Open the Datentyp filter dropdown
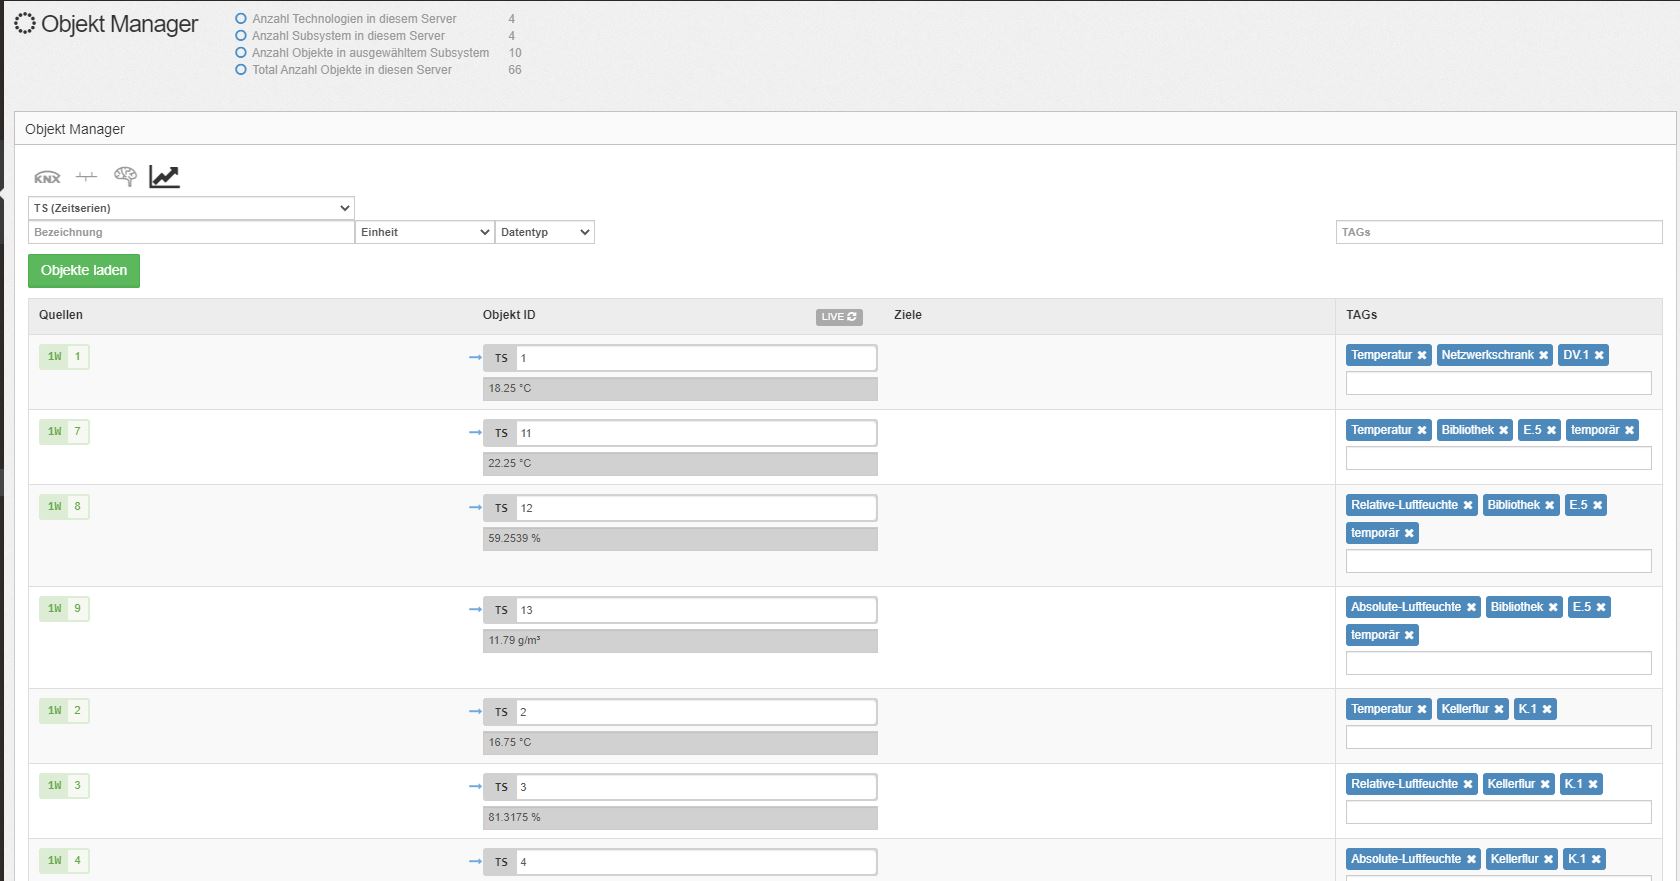 tap(545, 232)
